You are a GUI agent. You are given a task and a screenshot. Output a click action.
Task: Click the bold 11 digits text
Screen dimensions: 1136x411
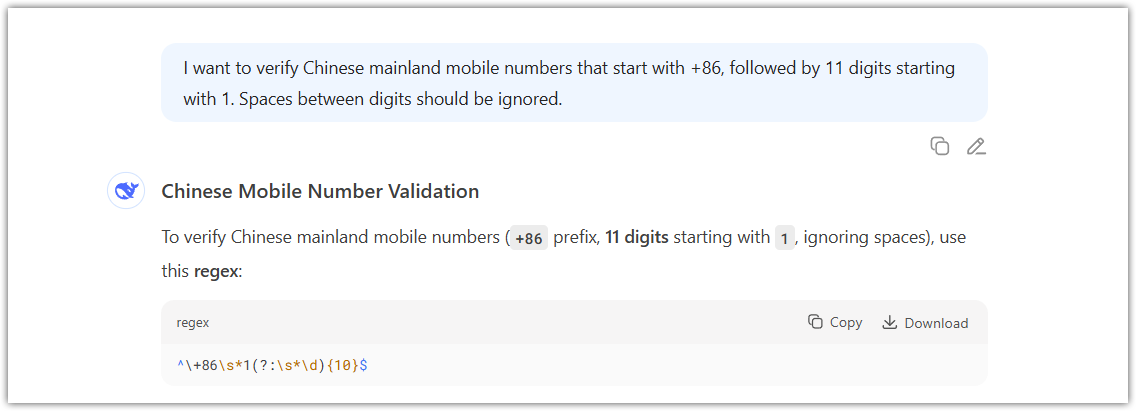637,237
